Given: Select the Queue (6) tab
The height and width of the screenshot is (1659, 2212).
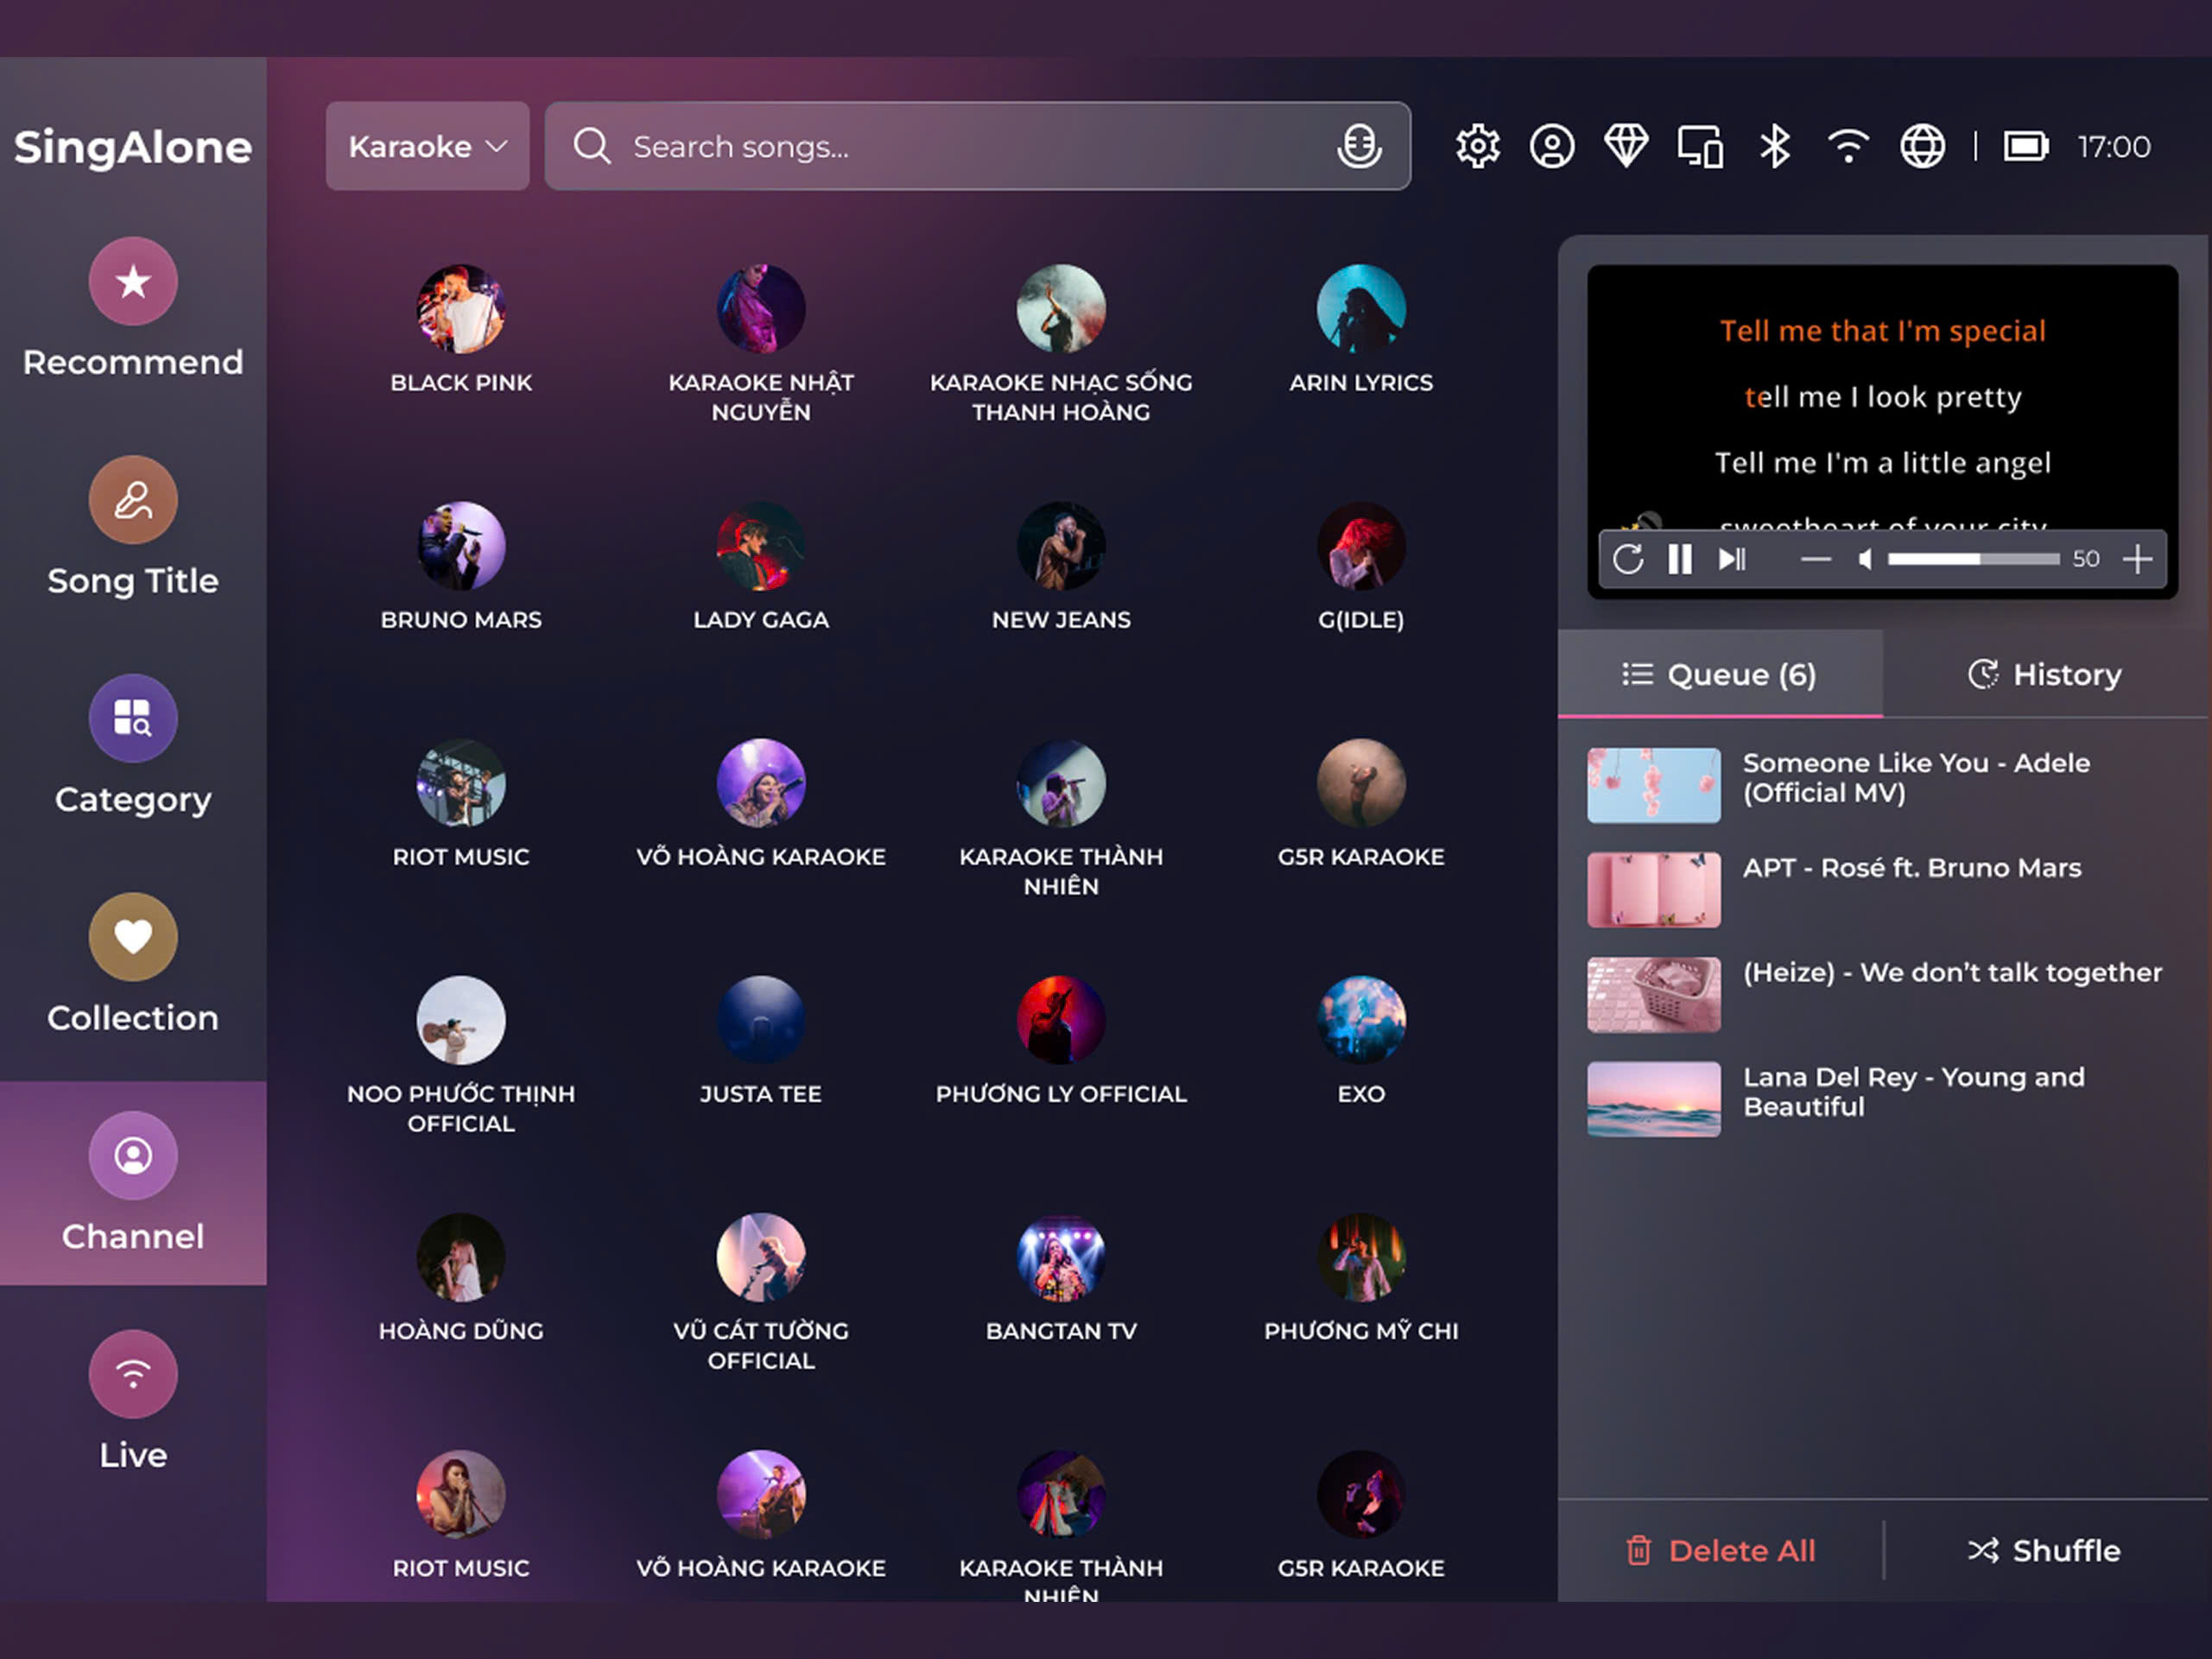Looking at the screenshot, I should [x=1719, y=674].
